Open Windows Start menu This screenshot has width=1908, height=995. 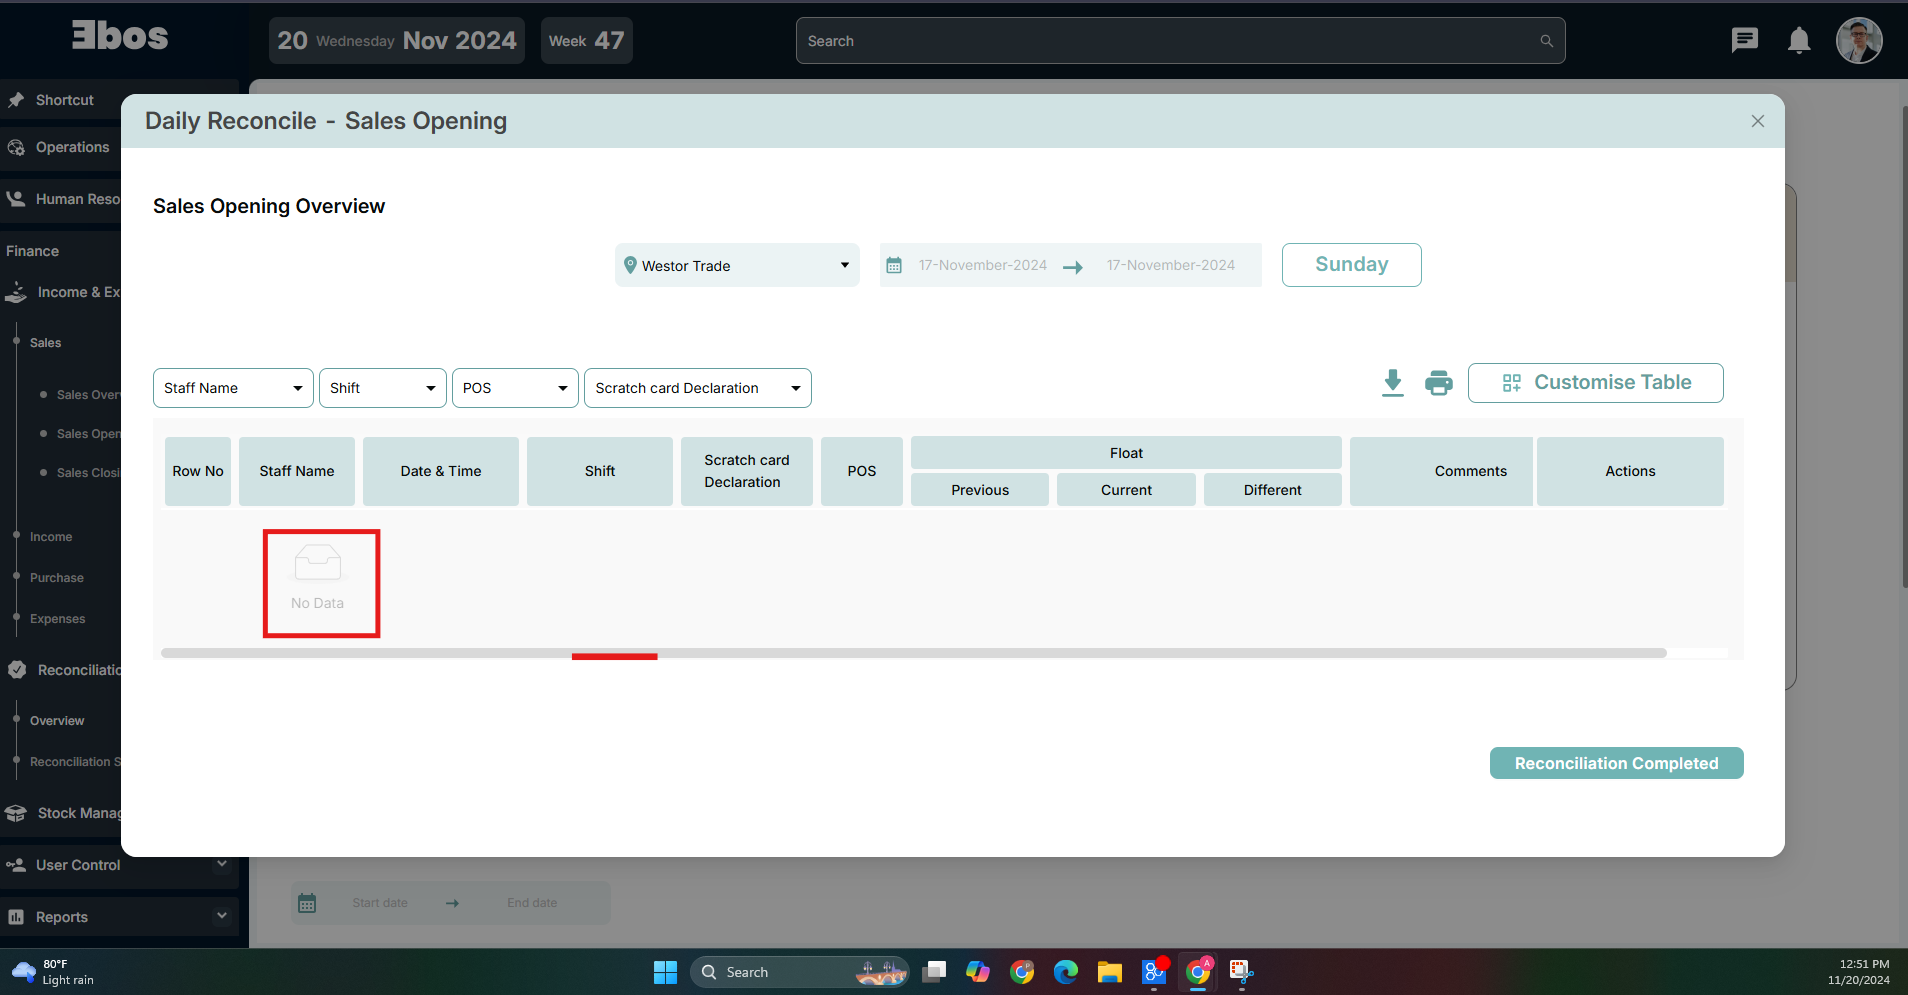coord(665,972)
